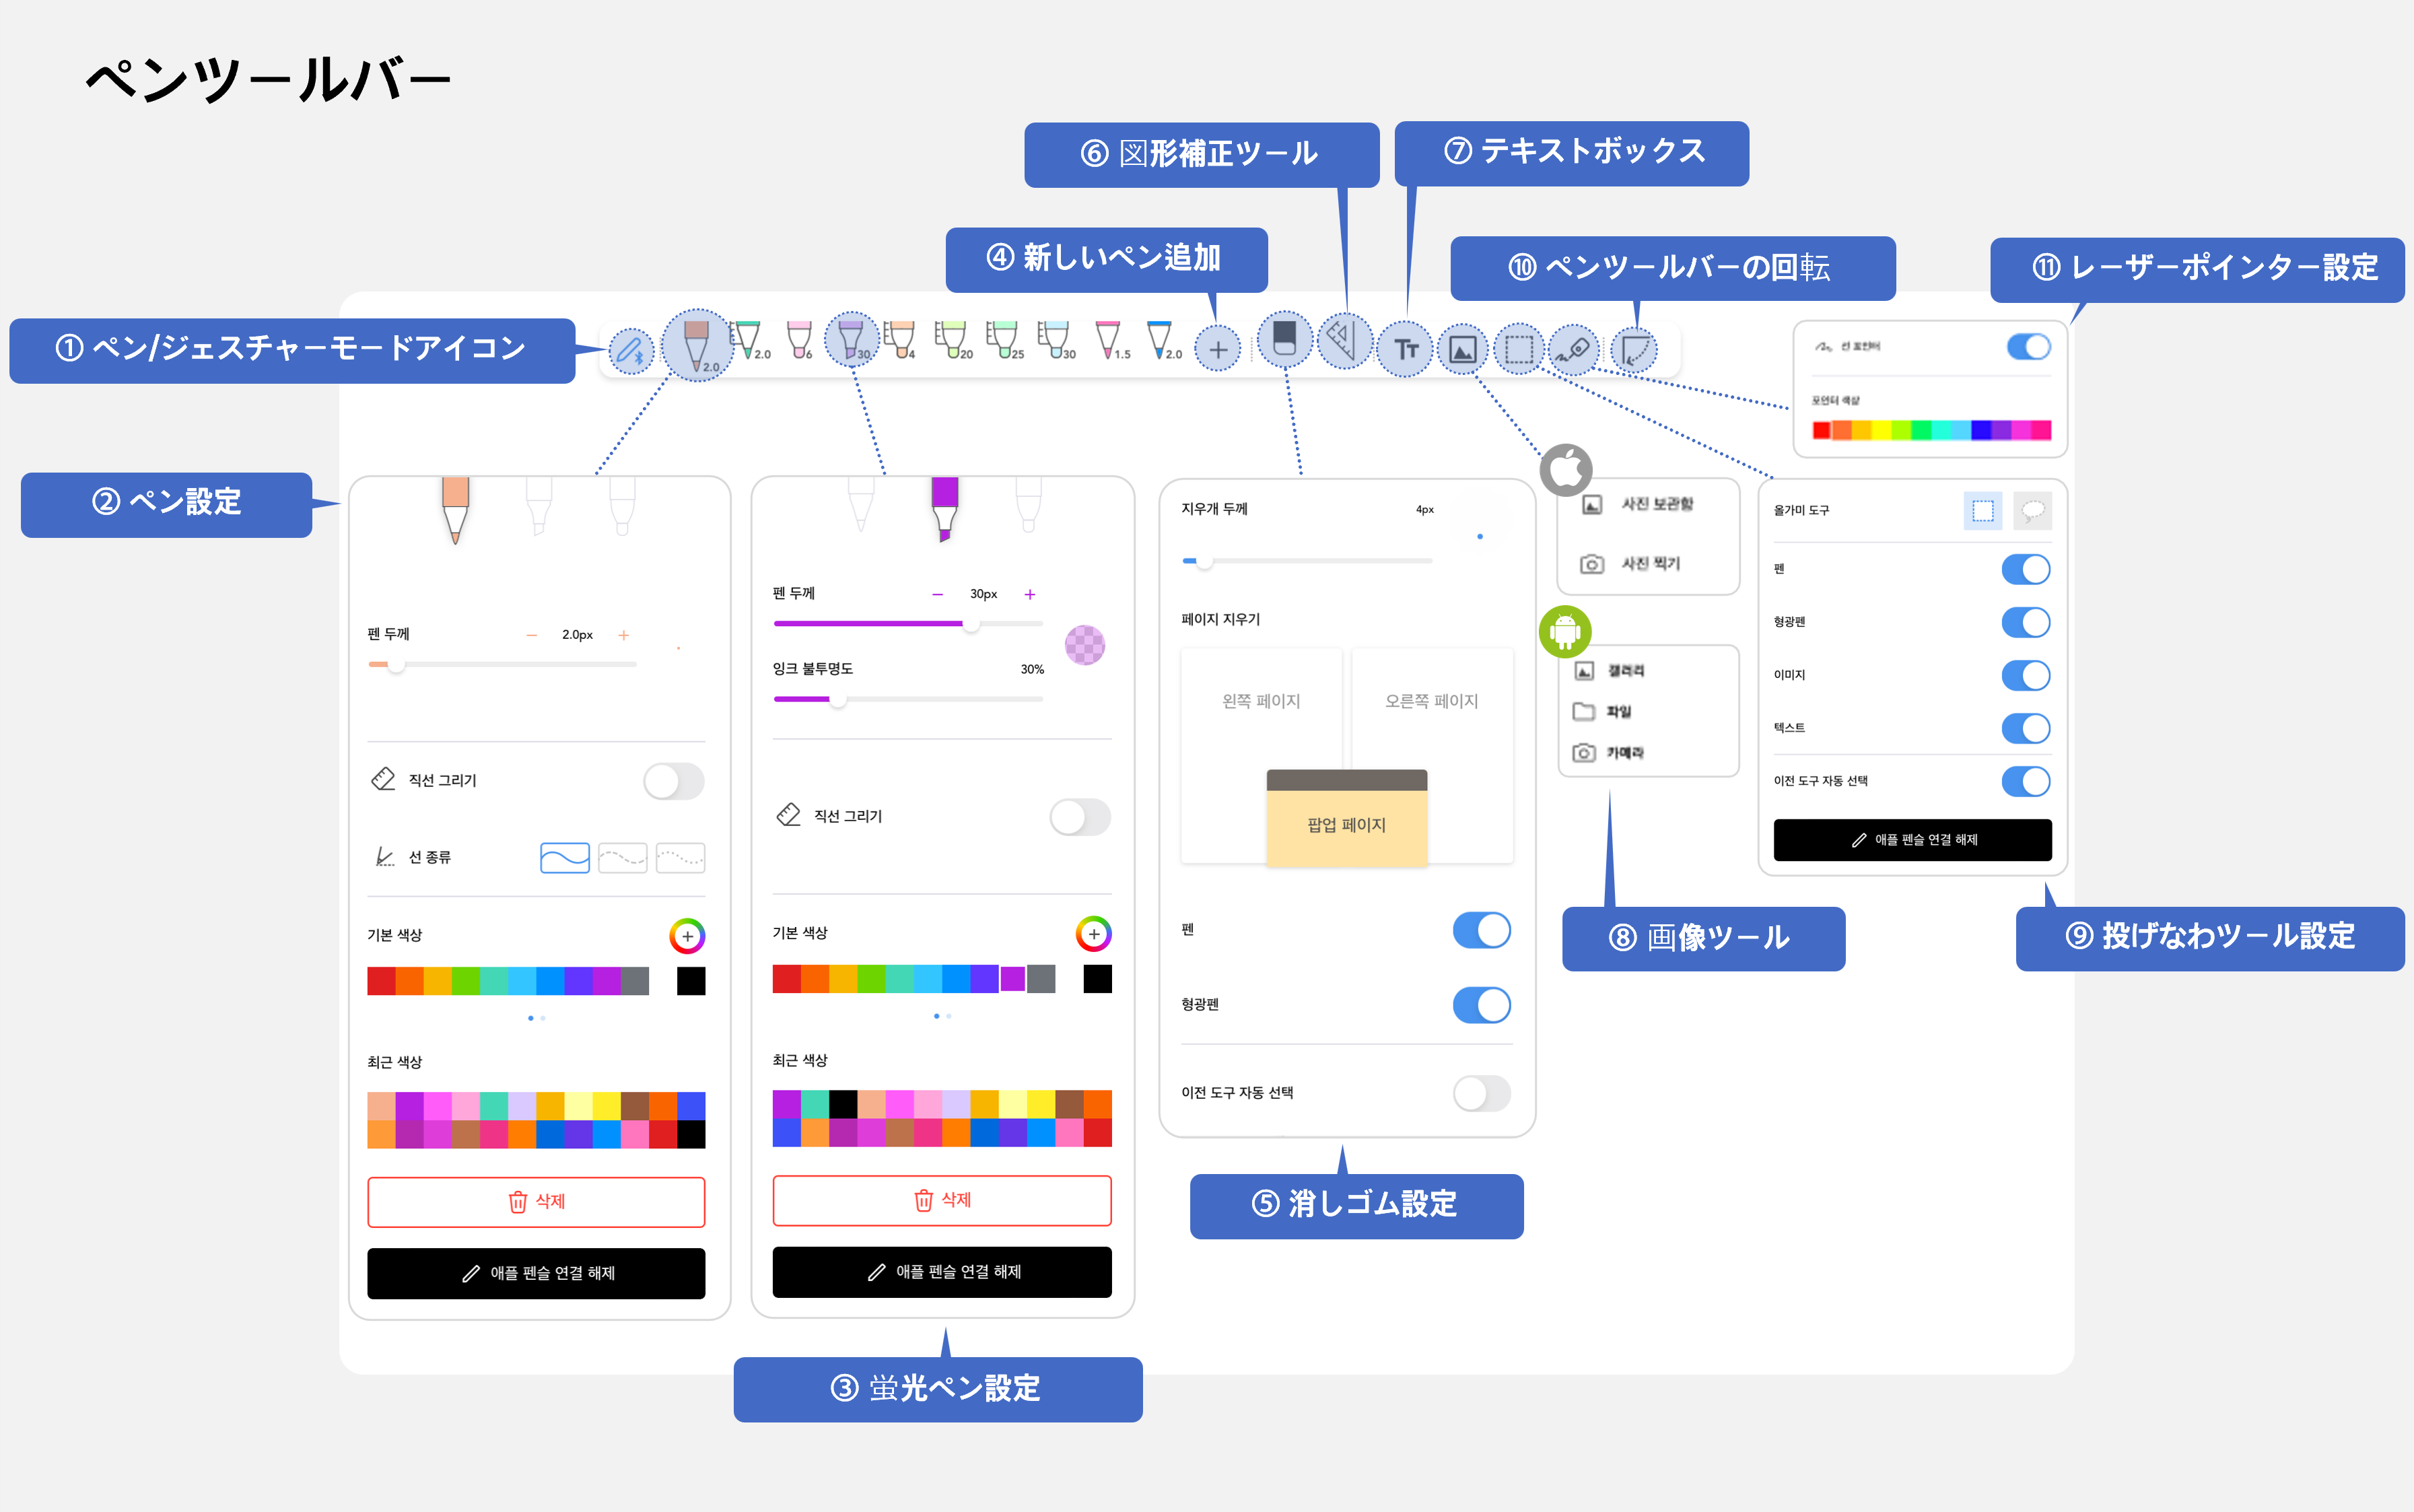2414x1512 pixels.
Task: Rotate the pen toolbar with corner icon
Action: 1634,351
